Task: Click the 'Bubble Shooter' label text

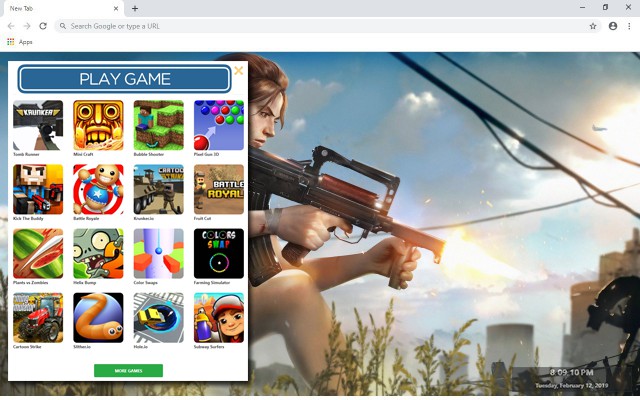Action: point(149,154)
